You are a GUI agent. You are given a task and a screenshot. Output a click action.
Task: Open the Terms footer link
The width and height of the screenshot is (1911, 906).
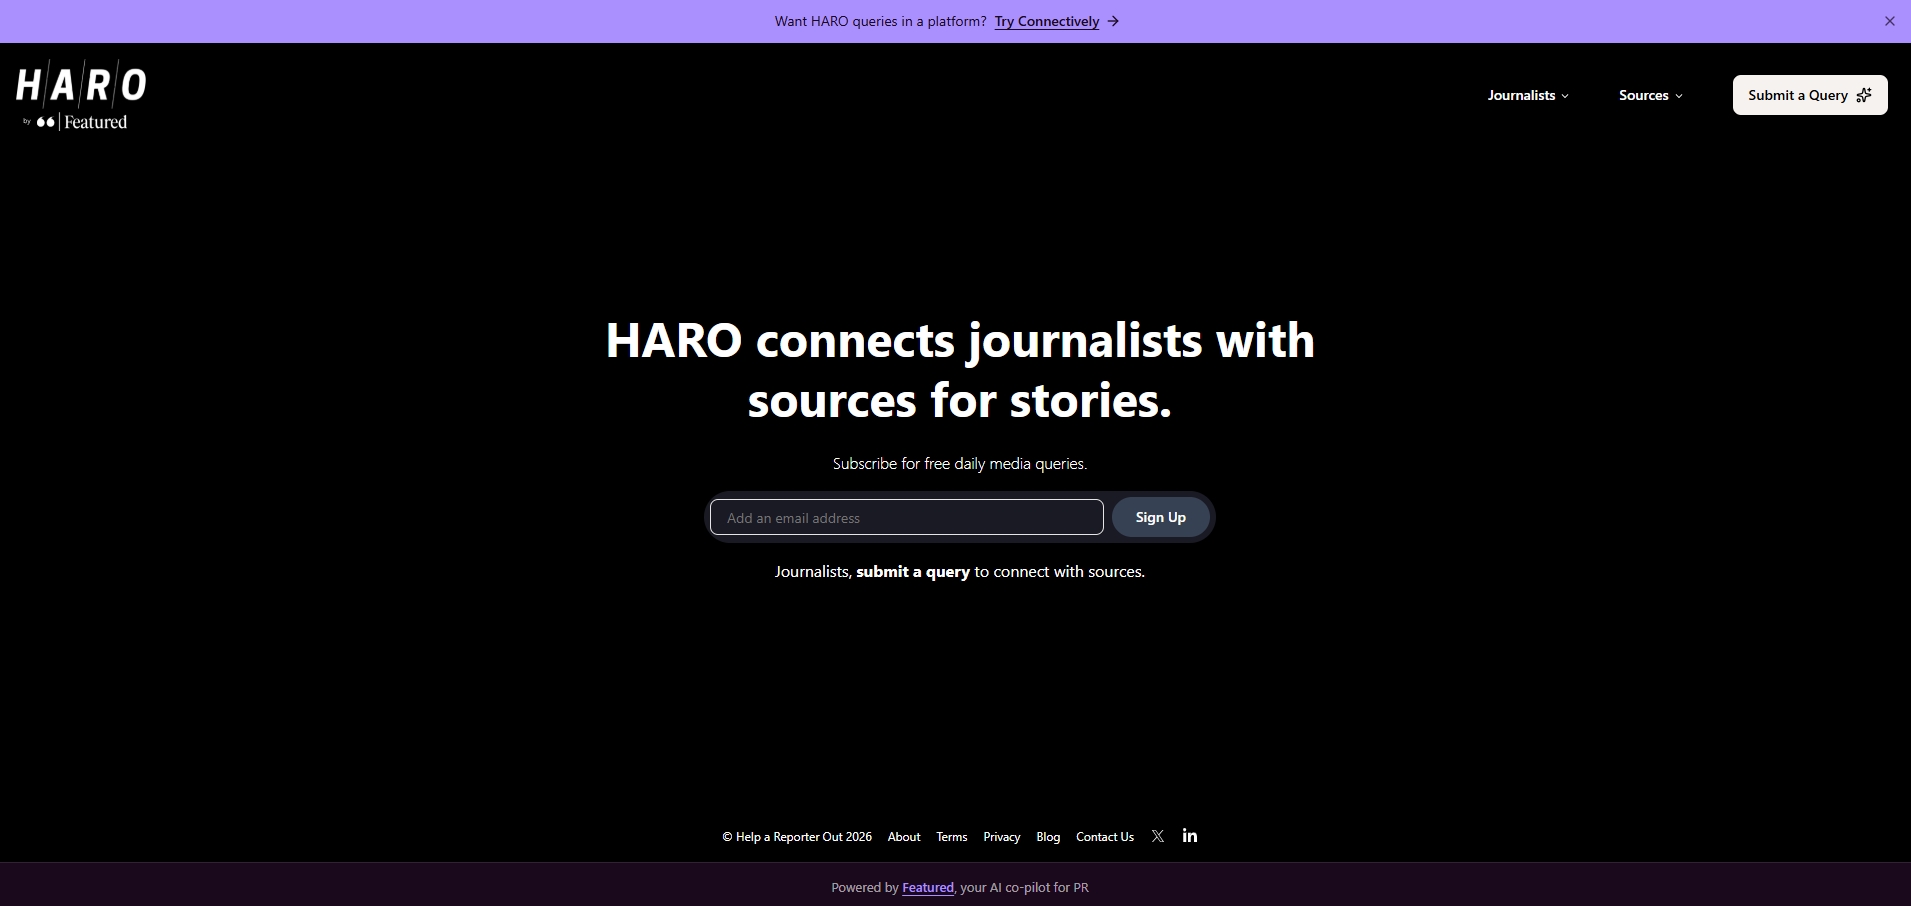[x=952, y=837]
